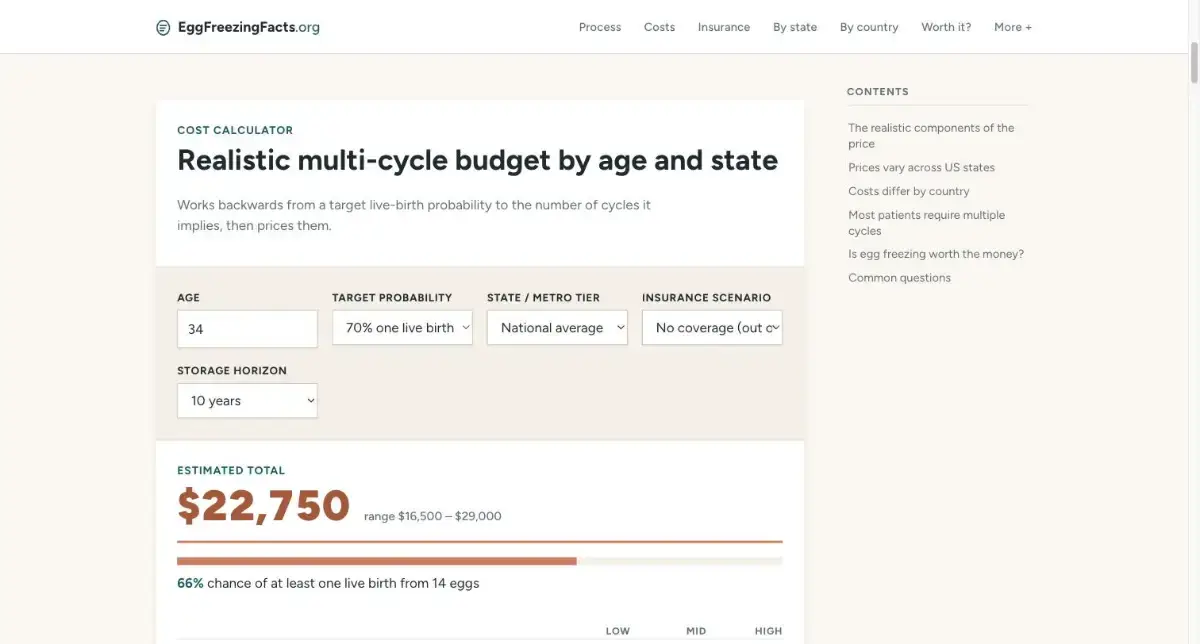Jump to 'The realistic components of the price'
This screenshot has width=1200, height=644.
[931, 136]
